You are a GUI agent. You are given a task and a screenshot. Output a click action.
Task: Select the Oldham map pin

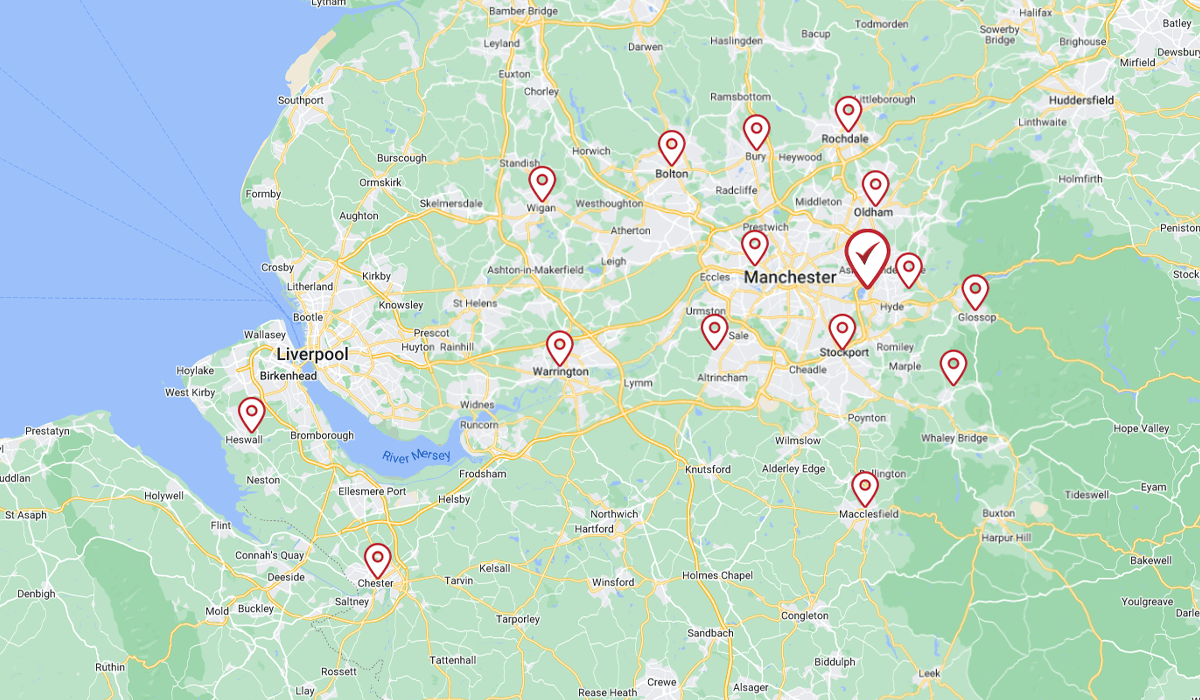click(x=875, y=188)
